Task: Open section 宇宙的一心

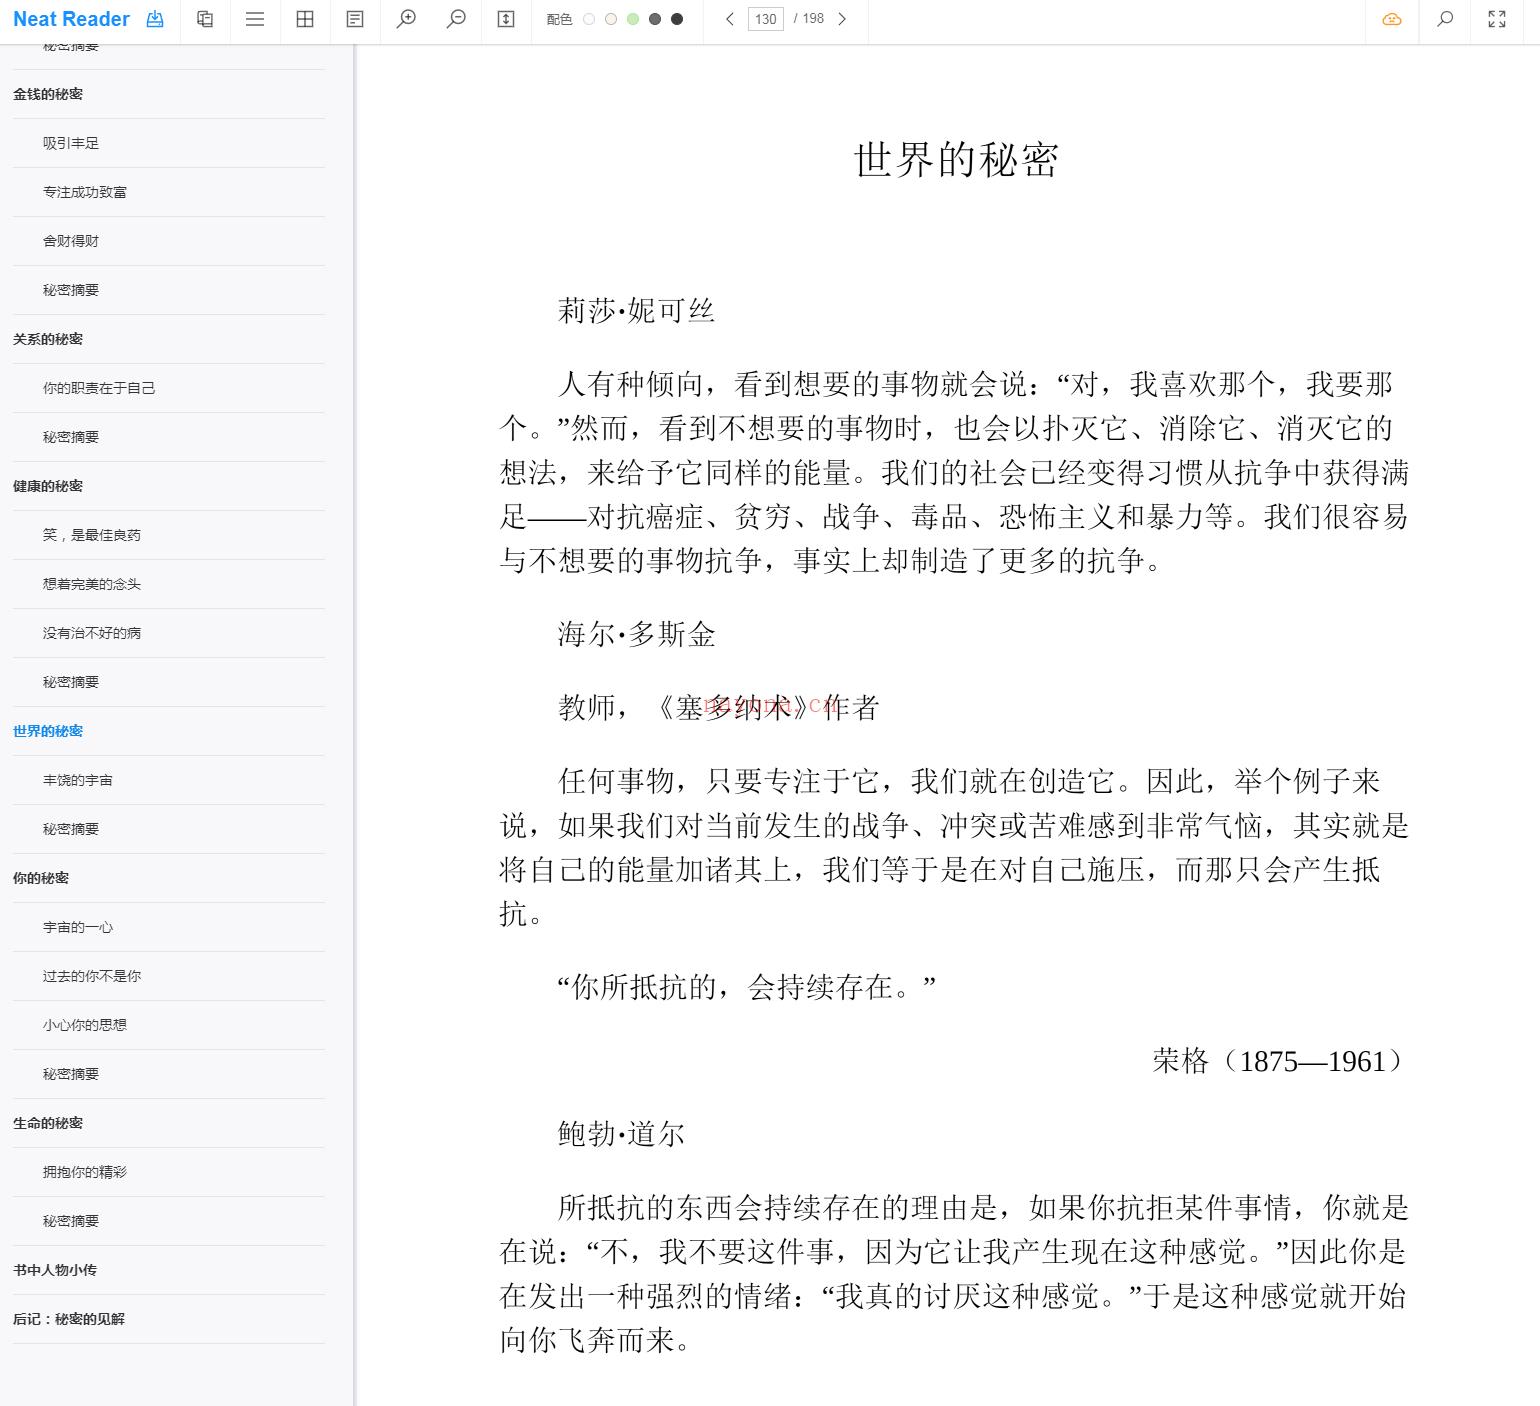Action: coord(78,927)
